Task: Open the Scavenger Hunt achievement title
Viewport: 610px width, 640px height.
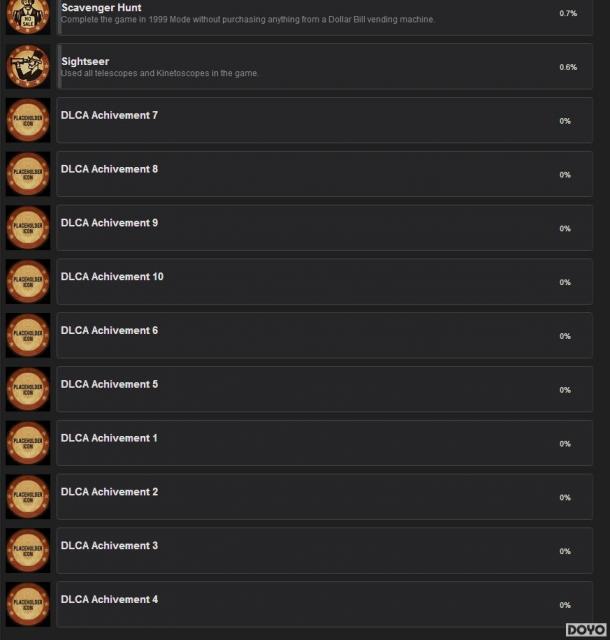Action: pos(101,8)
